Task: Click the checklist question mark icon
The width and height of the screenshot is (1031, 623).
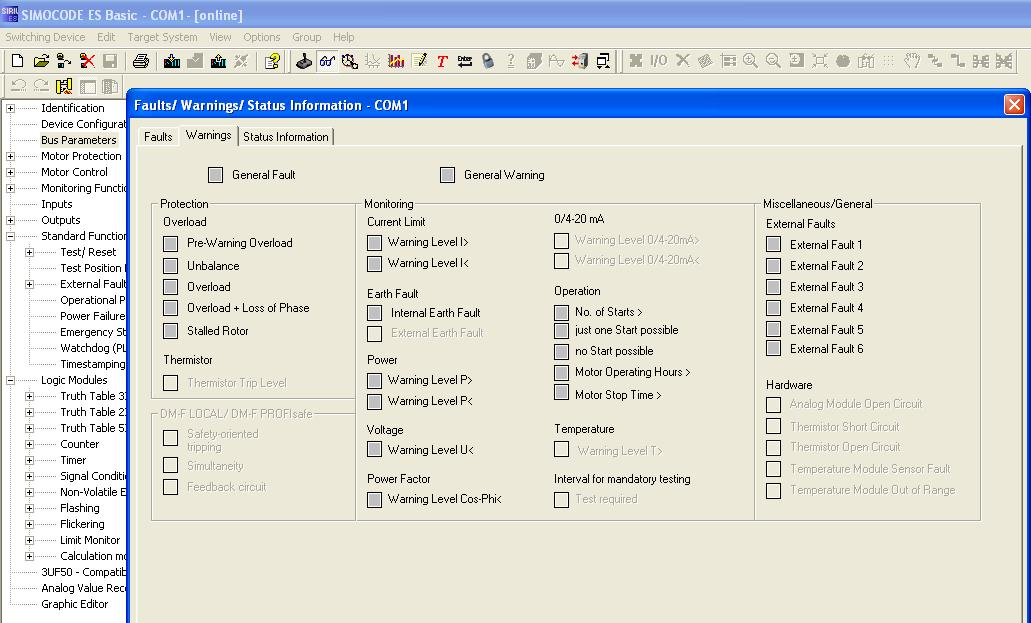Action: [x=272, y=61]
